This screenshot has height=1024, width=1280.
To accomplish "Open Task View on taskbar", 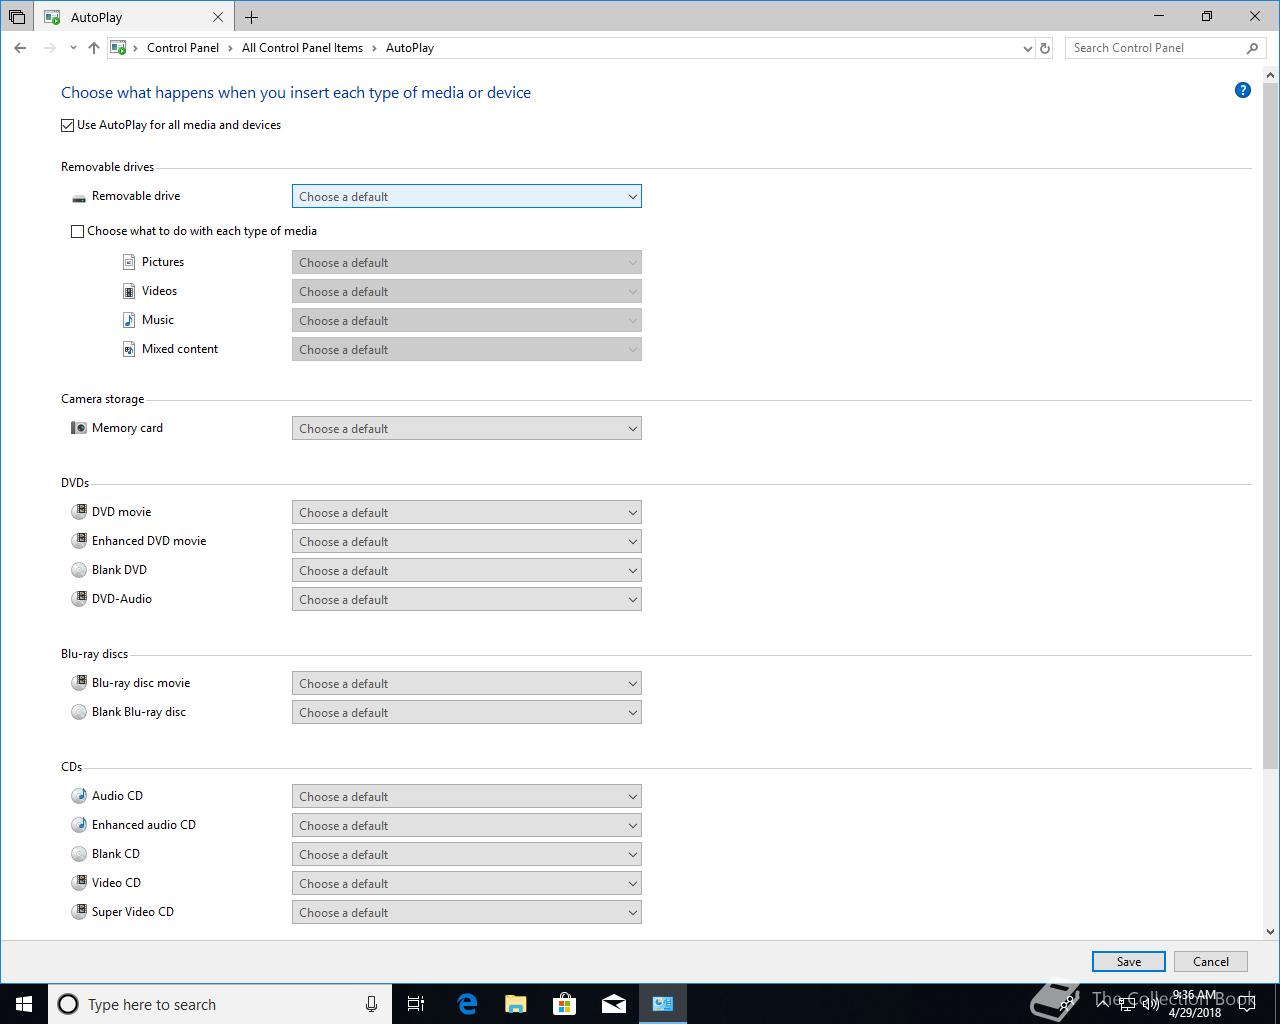I will click(416, 1004).
